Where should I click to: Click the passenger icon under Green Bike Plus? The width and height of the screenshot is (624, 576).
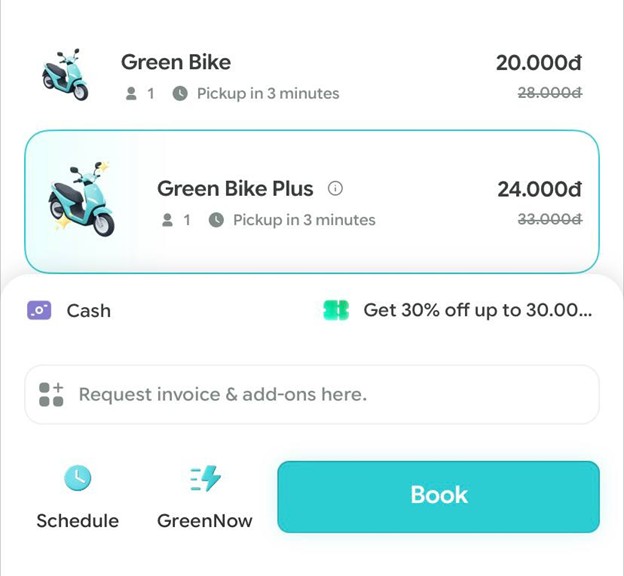pyautogui.click(x=168, y=220)
